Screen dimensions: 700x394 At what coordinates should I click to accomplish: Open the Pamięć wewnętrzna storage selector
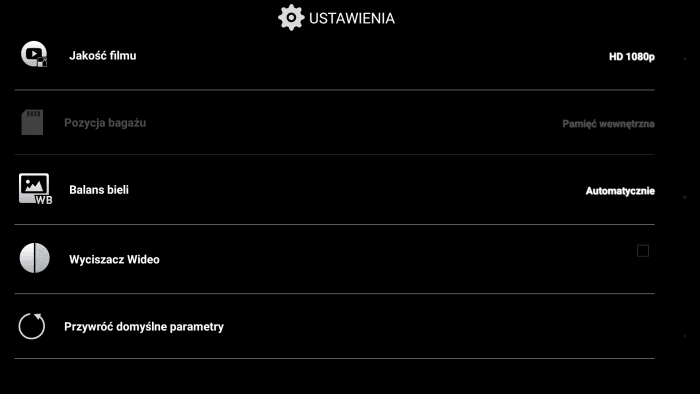(x=608, y=124)
